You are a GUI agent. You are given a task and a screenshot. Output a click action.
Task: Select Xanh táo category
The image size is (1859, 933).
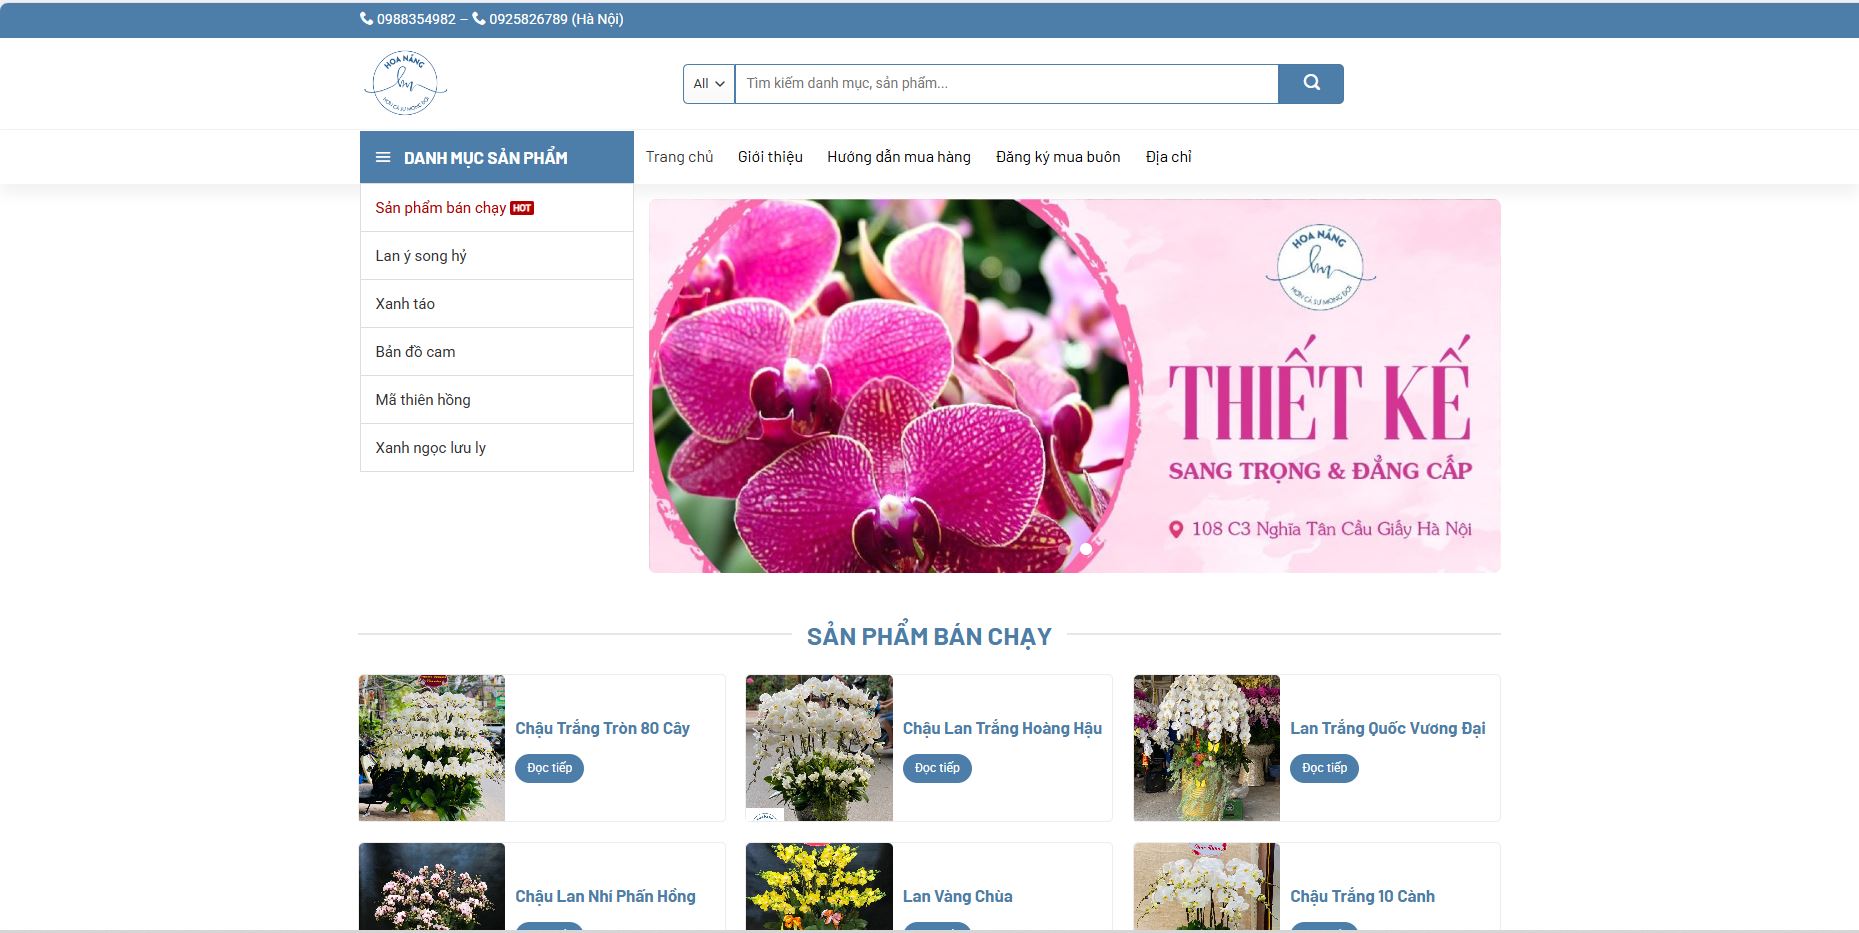click(497, 304)
